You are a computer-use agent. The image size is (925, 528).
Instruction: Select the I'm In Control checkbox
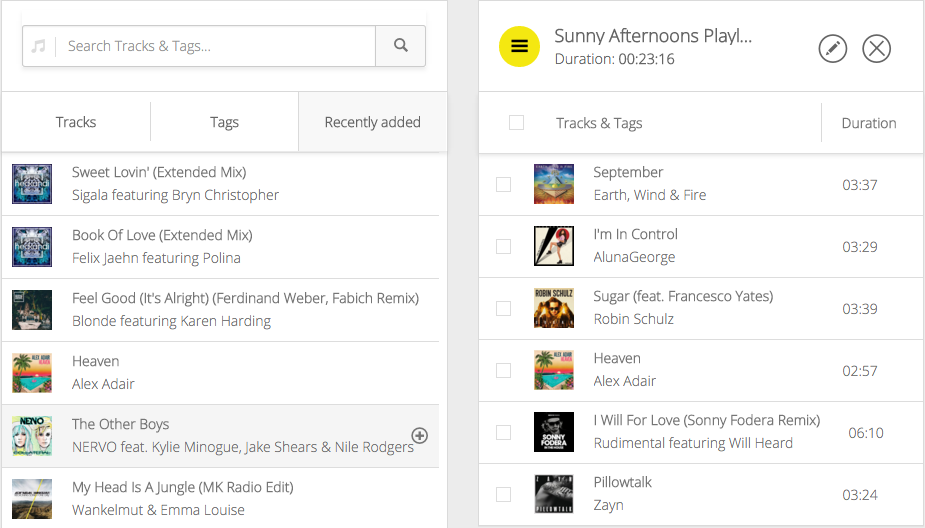[x=503, y=246]
